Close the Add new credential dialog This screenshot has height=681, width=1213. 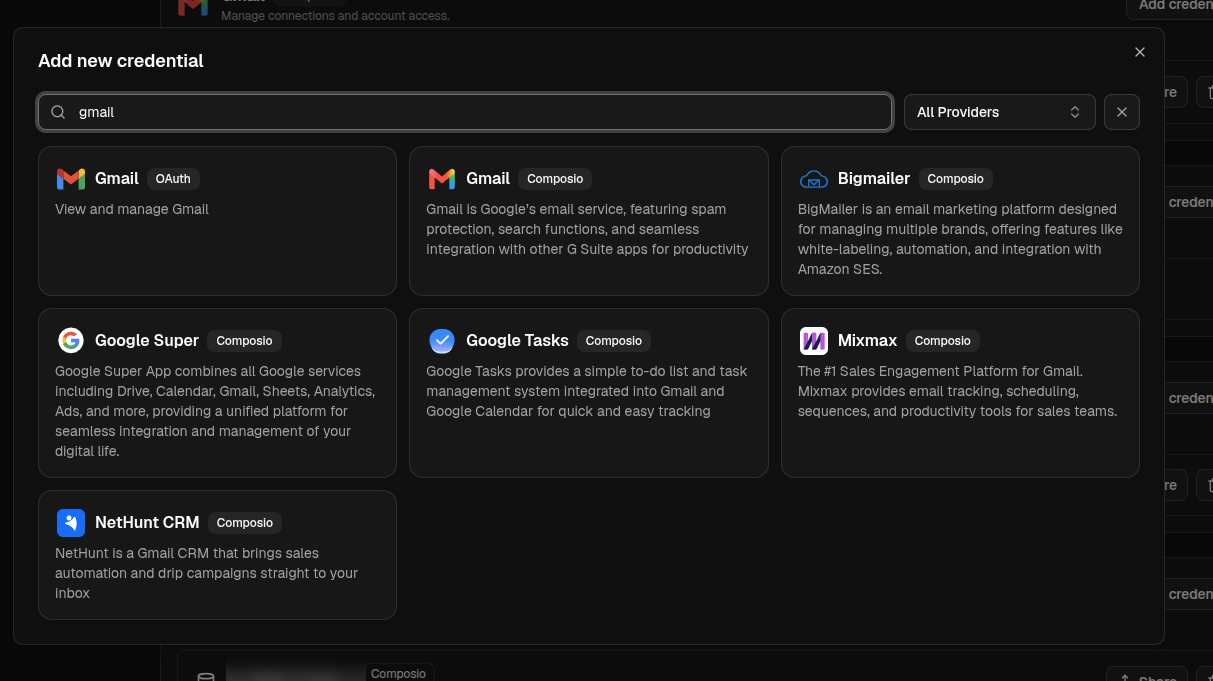click(1140, 52)
